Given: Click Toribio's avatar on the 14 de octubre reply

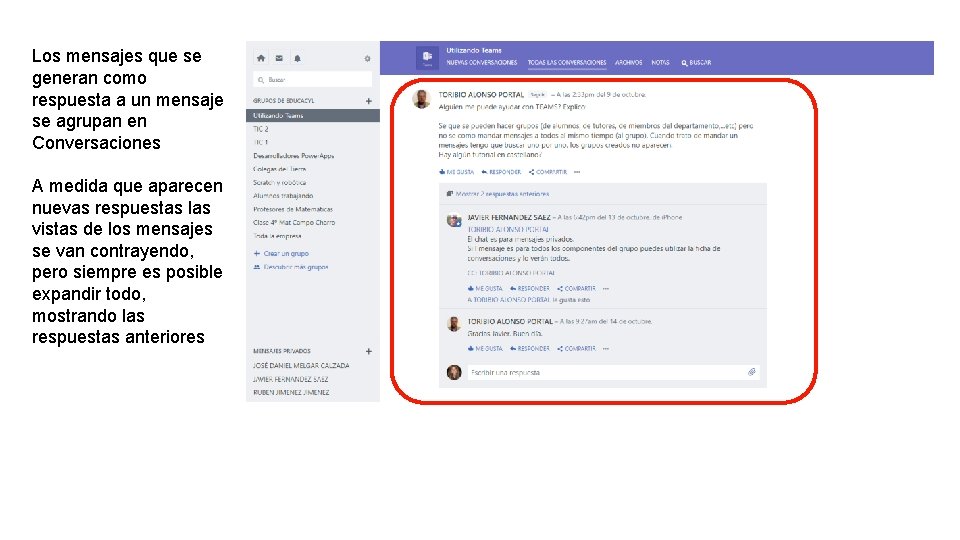Looking at the screenshot, I should (454, 324).
